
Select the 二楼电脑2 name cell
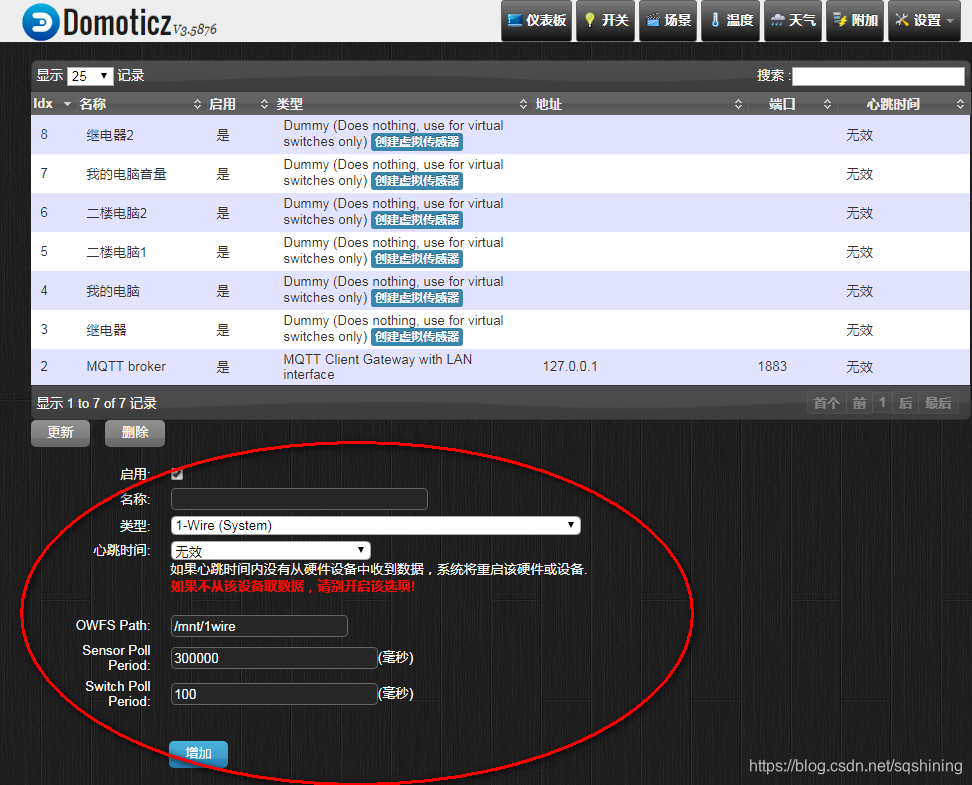tap(117, 213)
